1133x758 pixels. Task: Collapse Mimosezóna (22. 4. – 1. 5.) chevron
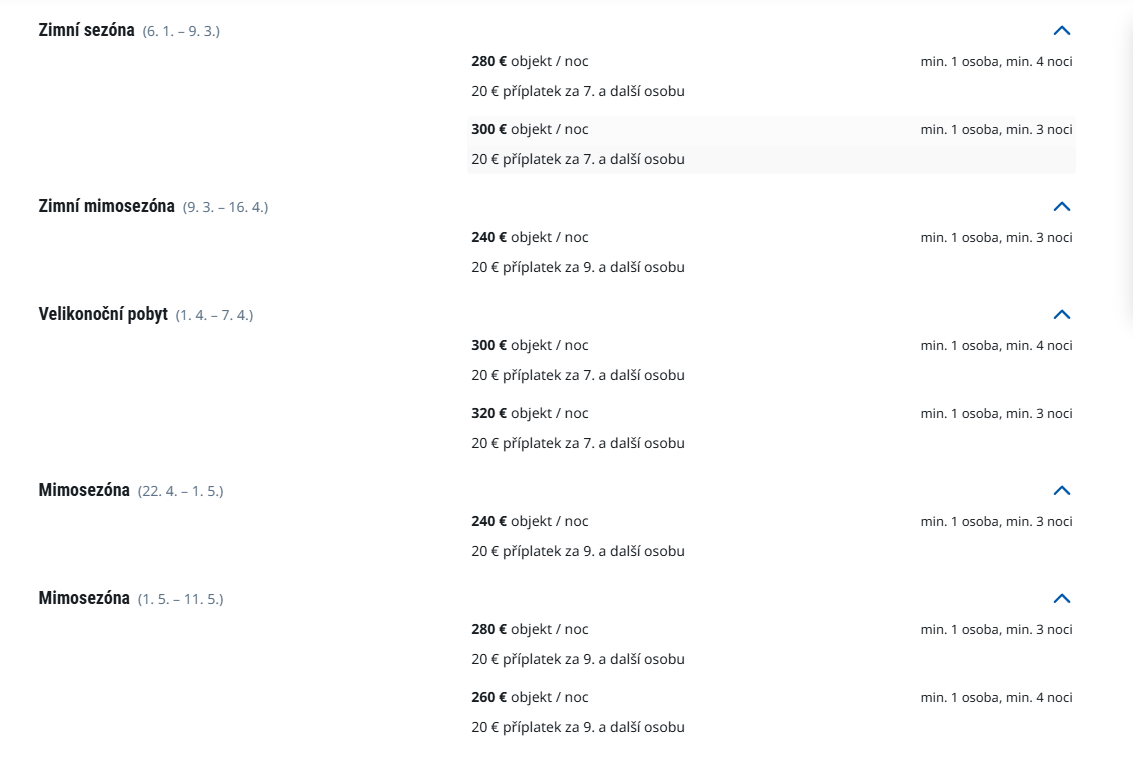(x=1062, y=491)
